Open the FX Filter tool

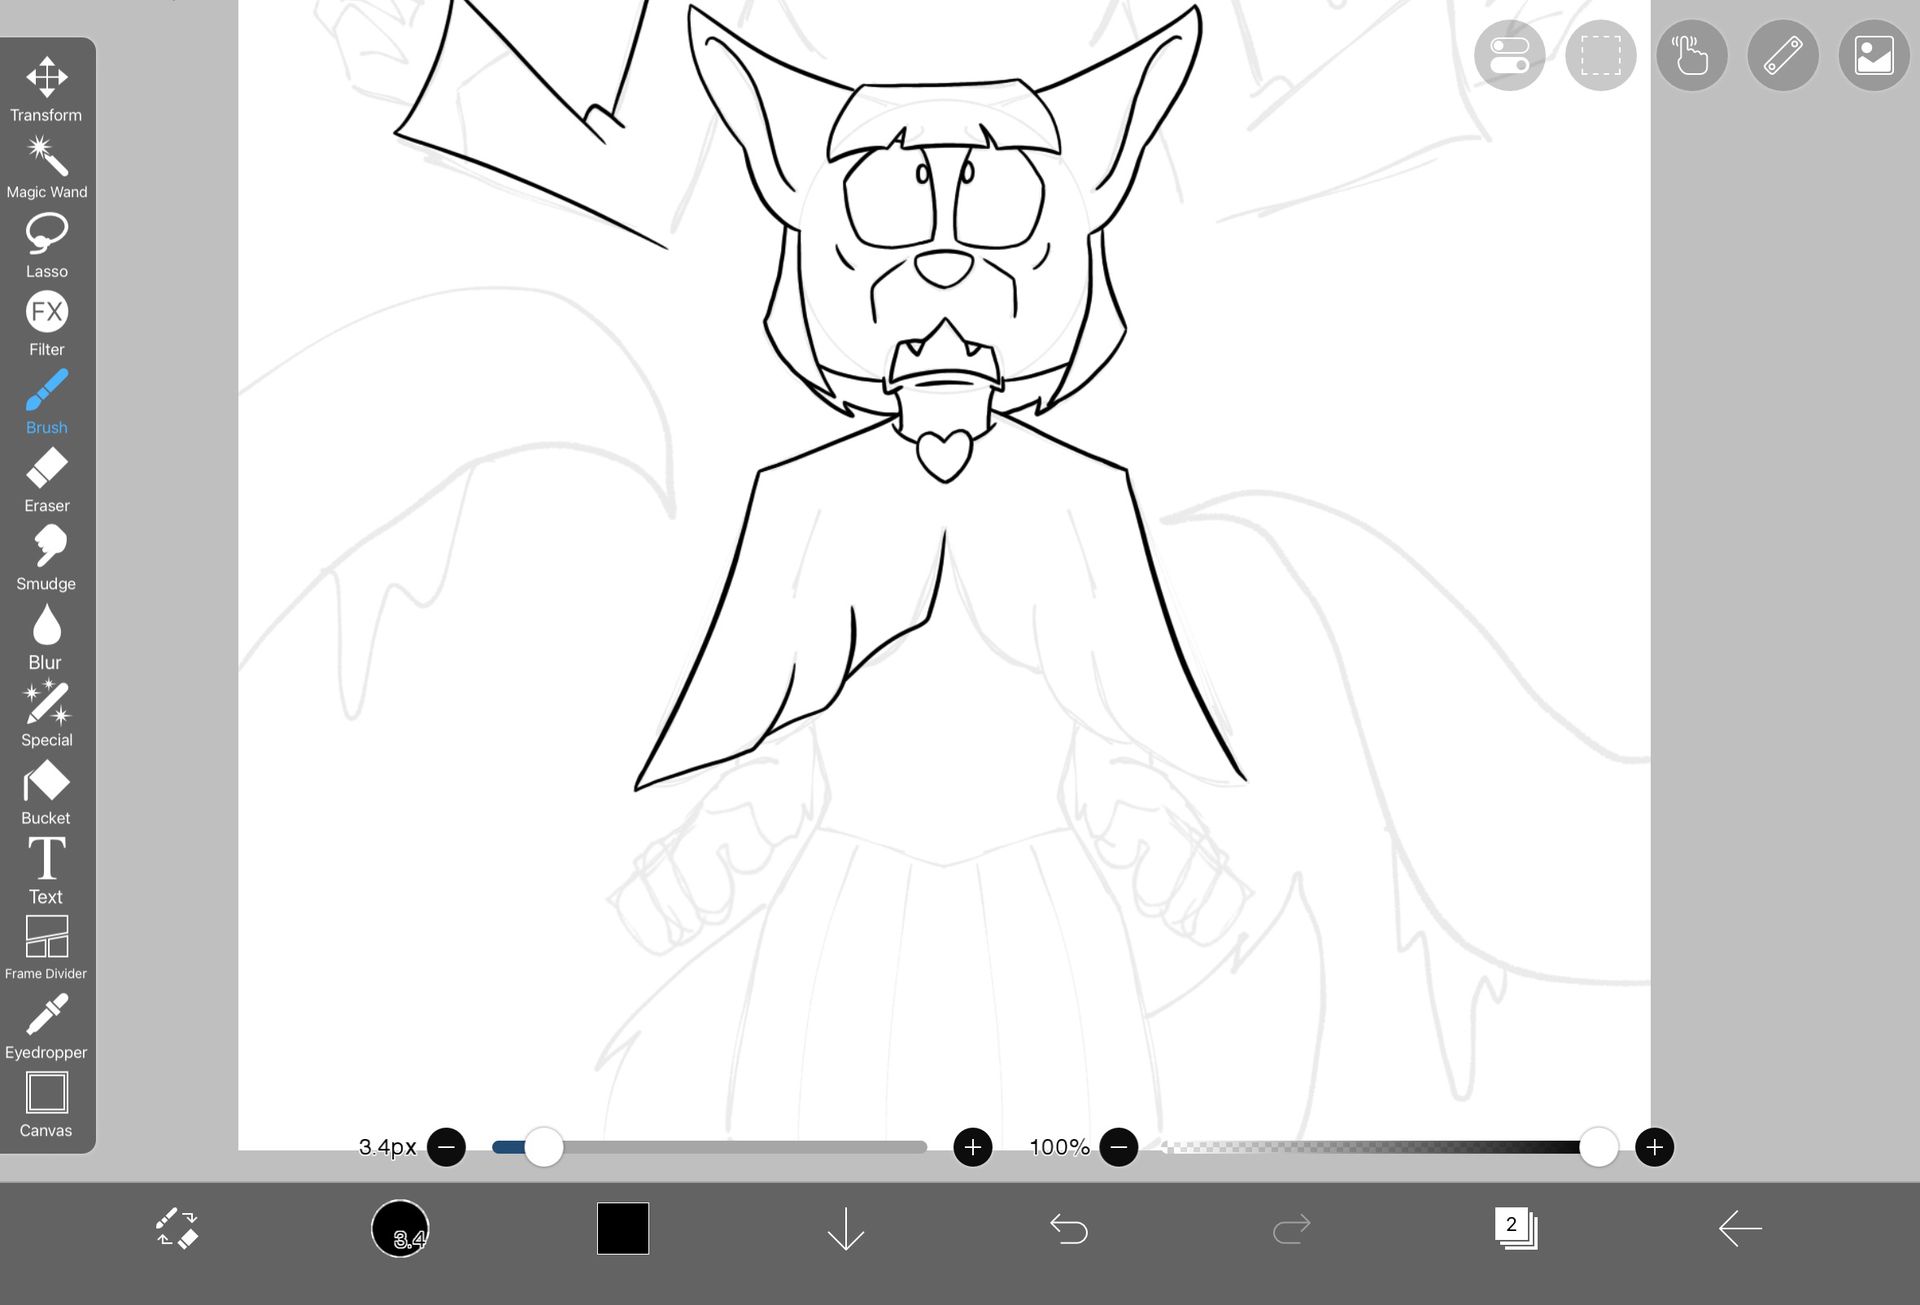[46, 324]
